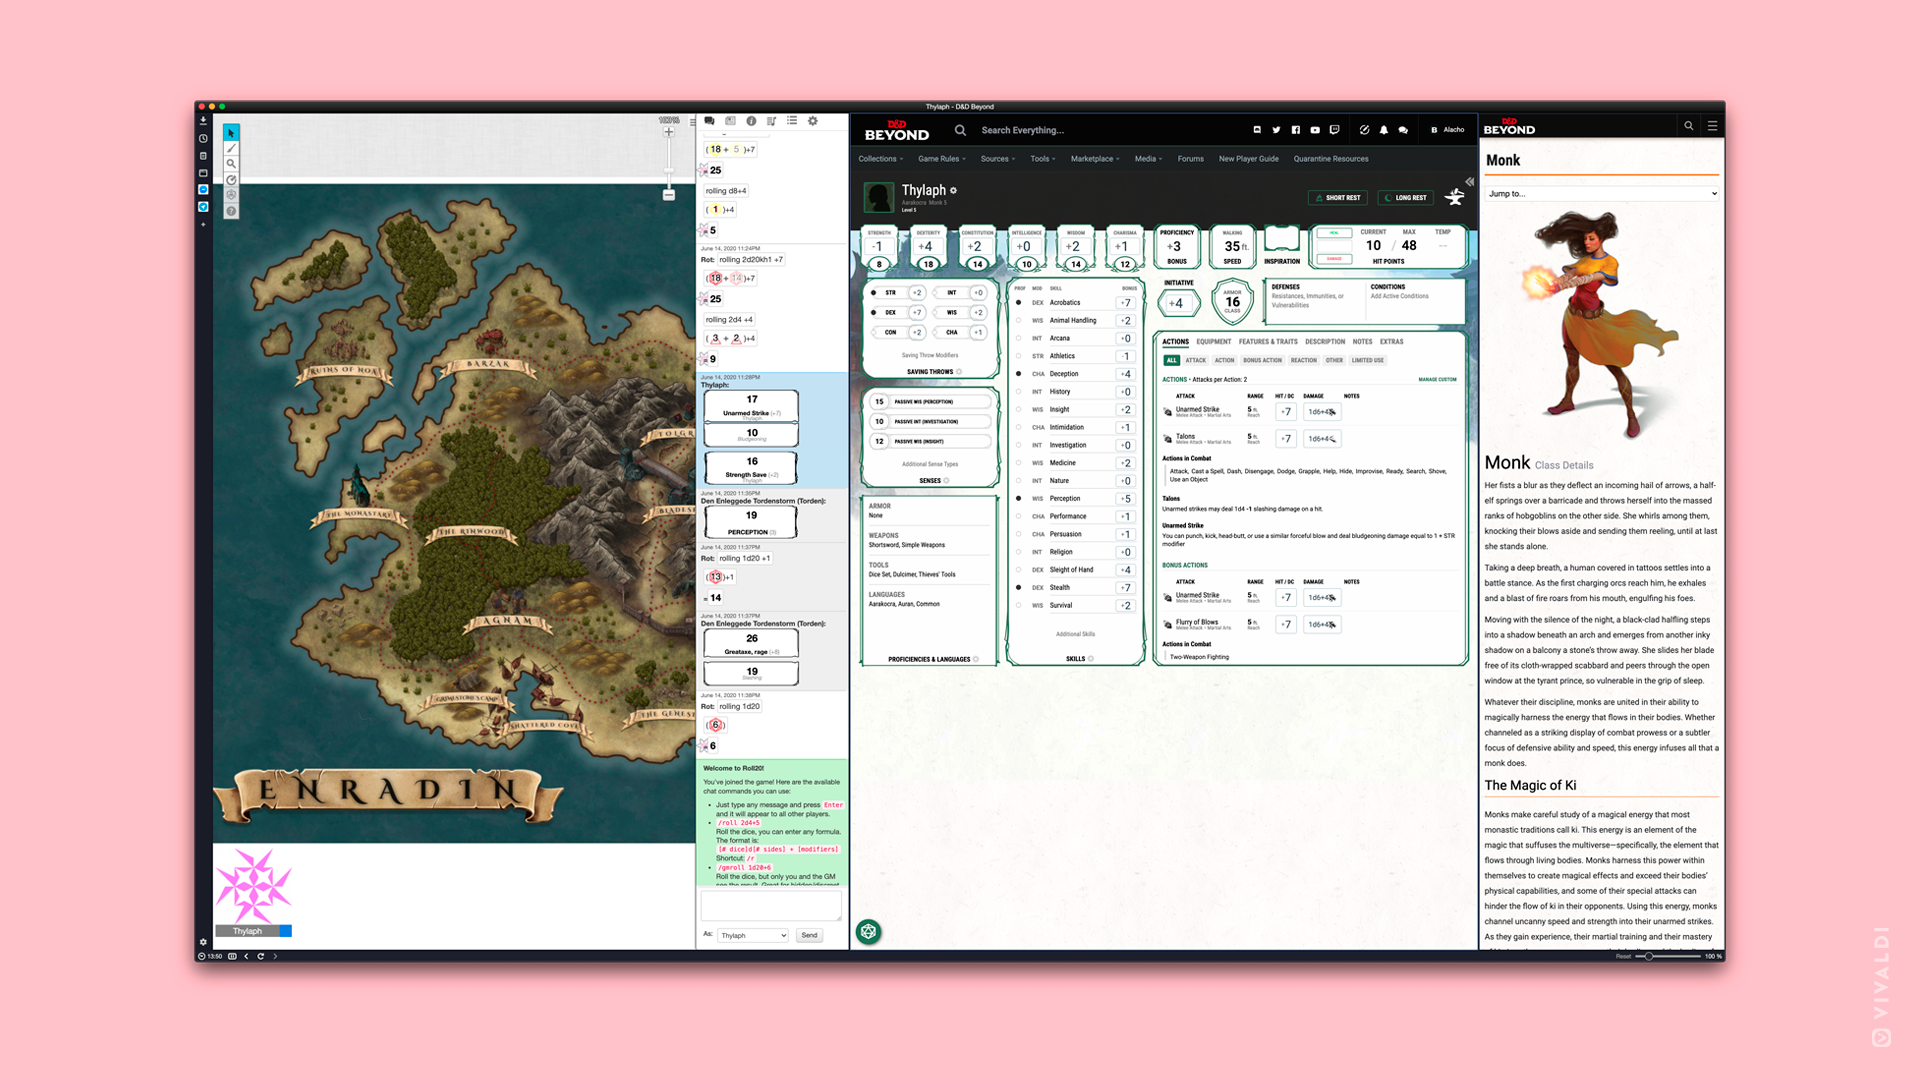
Task: Send the Roll20 chat message
Action: click(x=809, y=936)
